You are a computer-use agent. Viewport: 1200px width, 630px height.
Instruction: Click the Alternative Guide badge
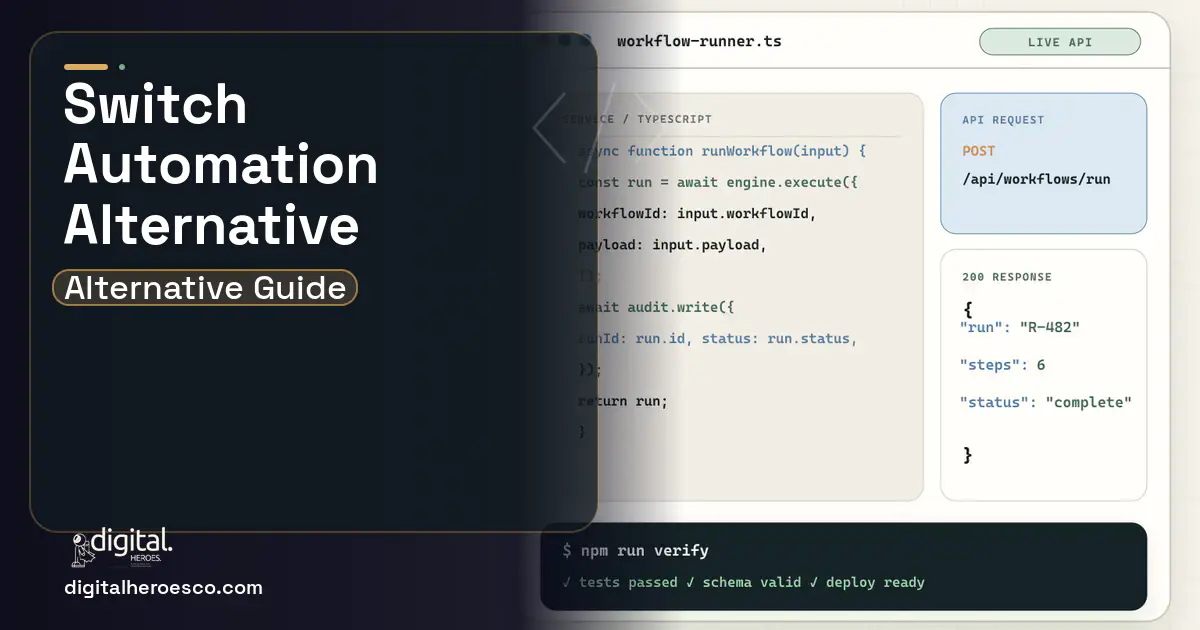coord(205,288)
